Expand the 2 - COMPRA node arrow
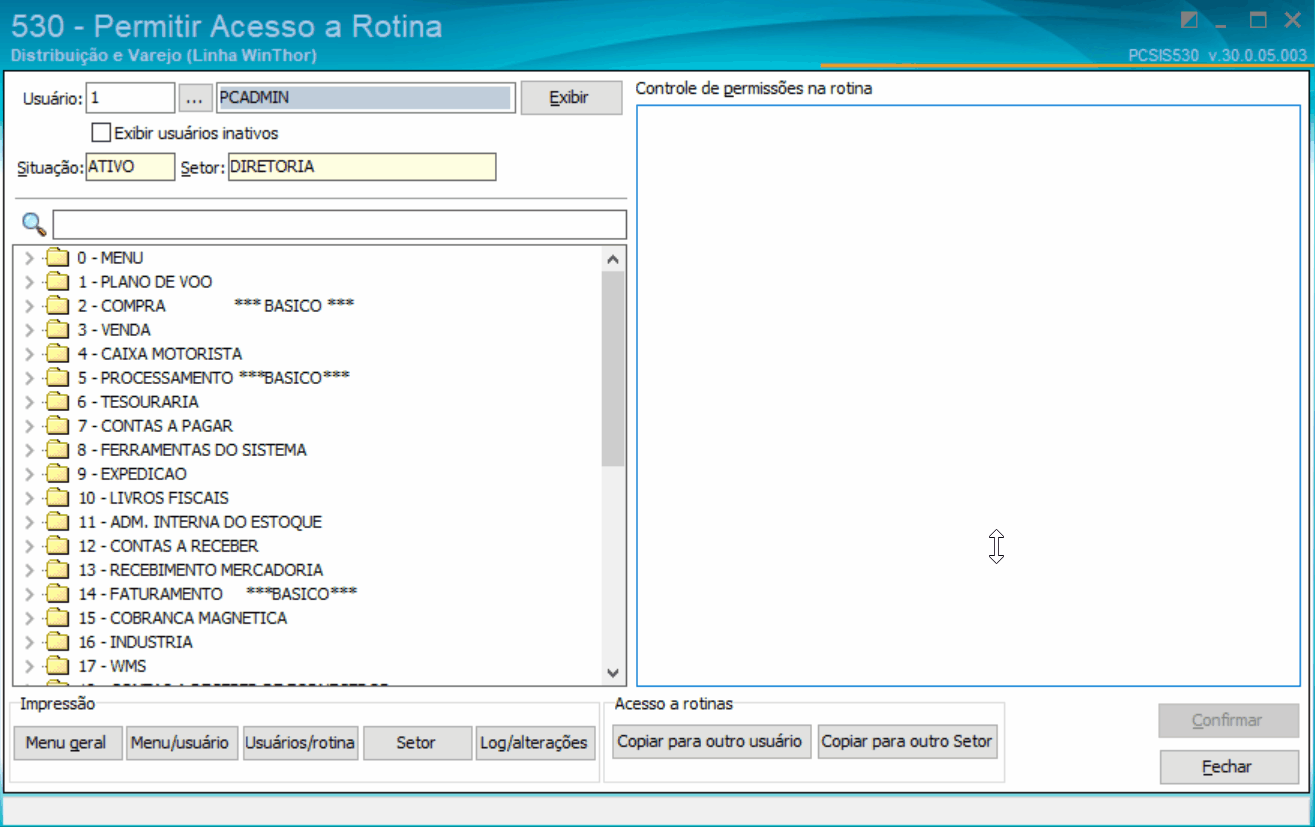Image resolution: width=1315 pixels, height=827 pixels. click(x=29, y=306)
